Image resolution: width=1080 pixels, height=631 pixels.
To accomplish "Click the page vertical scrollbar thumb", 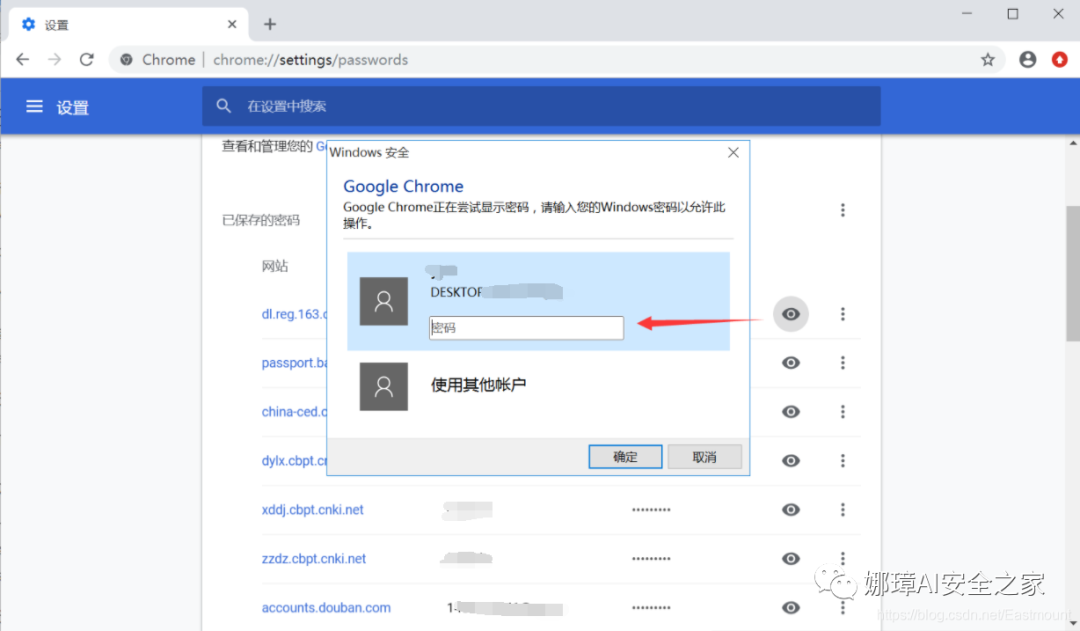I will (x=1073, y=273).
